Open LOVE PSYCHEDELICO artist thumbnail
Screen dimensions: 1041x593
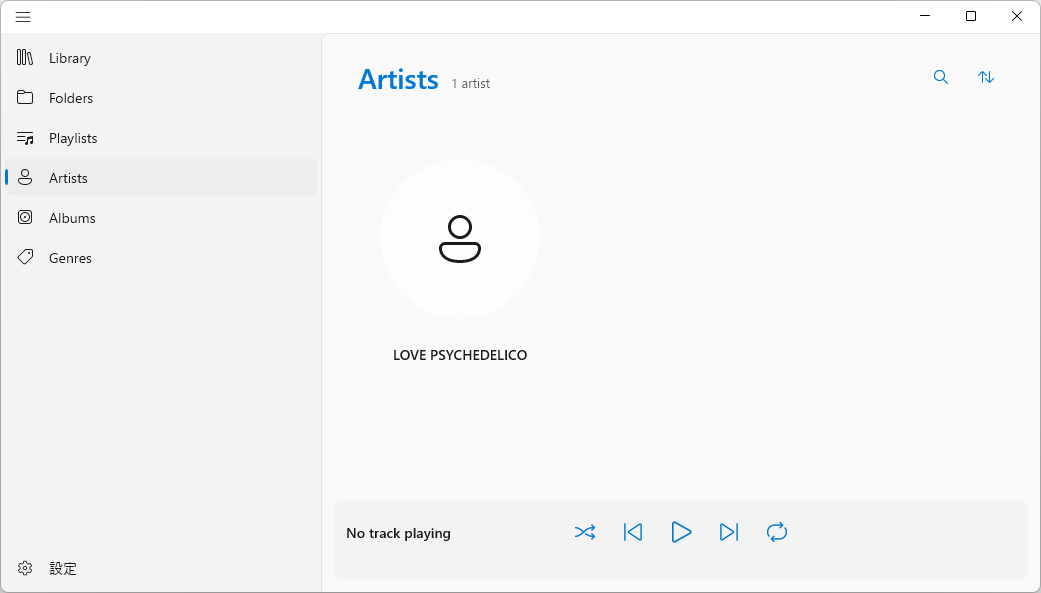click(x=460, y=239)
